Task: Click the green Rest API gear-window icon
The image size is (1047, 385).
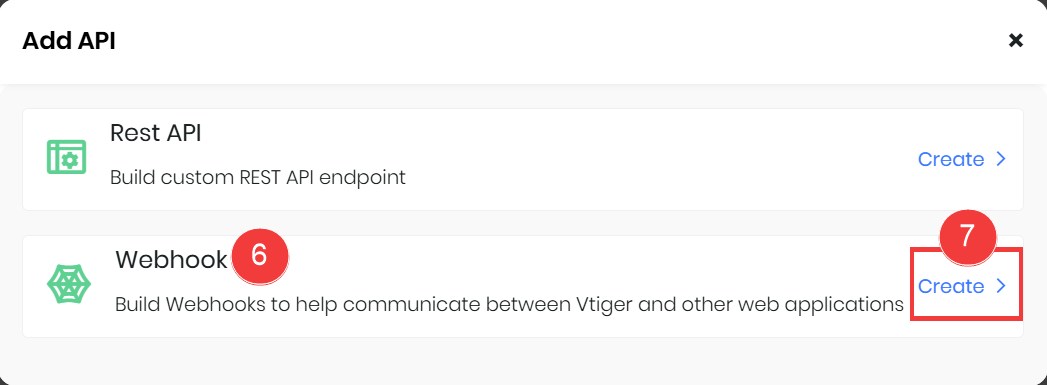Action: click(x=67, y=157)
